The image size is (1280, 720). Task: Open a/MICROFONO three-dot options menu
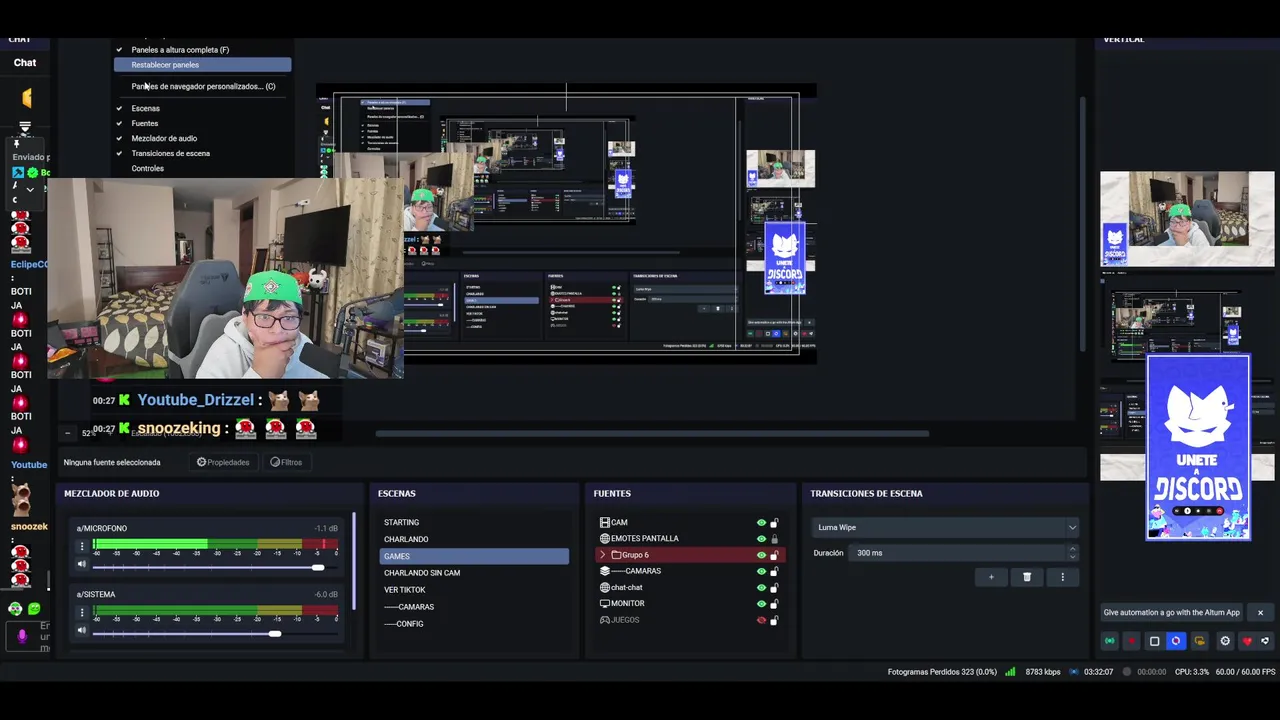[82, 546]
